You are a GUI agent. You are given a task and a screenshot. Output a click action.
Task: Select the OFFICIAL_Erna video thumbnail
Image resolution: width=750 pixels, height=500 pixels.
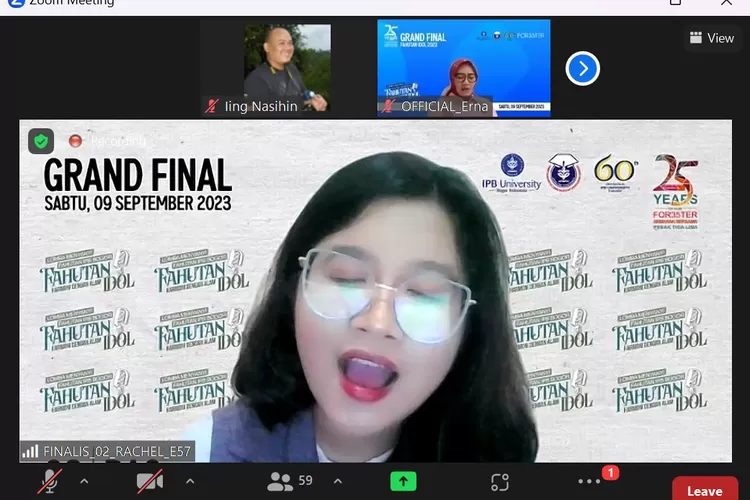click(463, 68)
